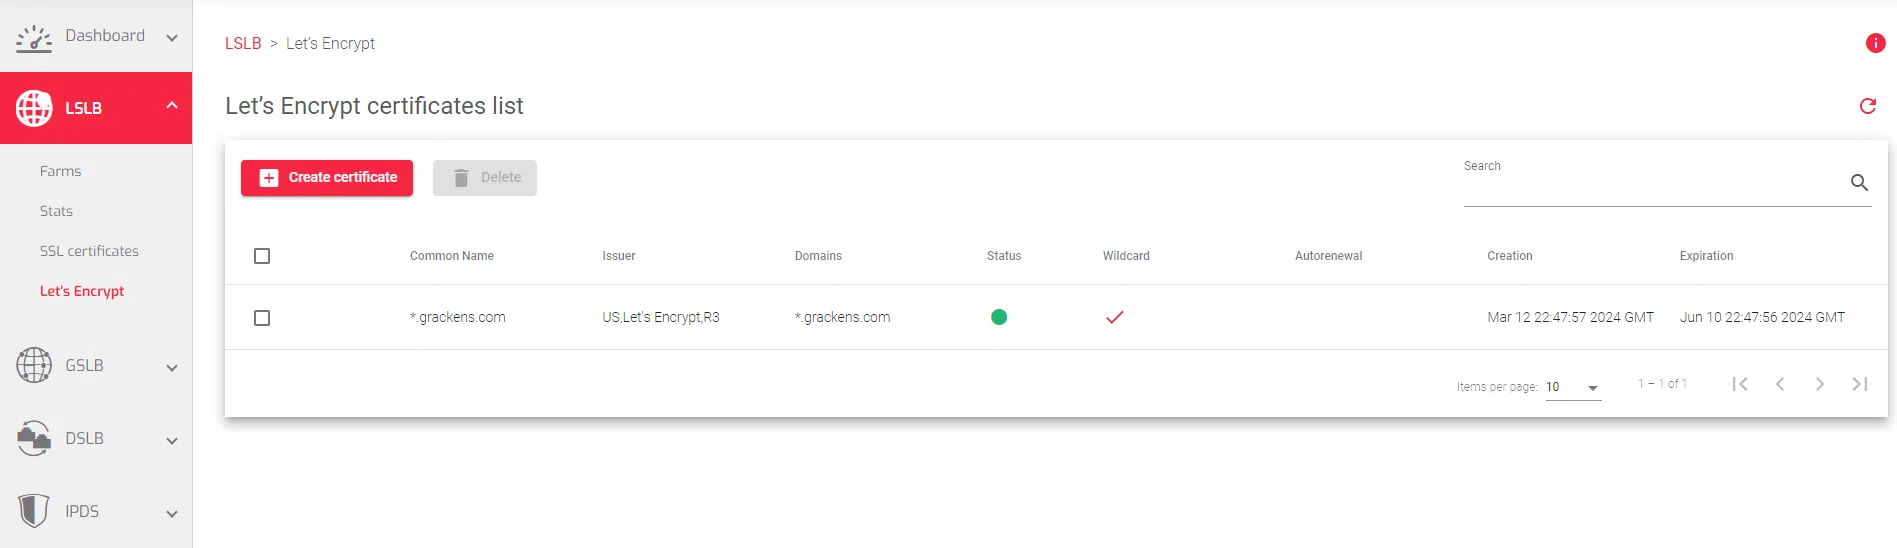Open the items per page dropdown

(1573, 388)
